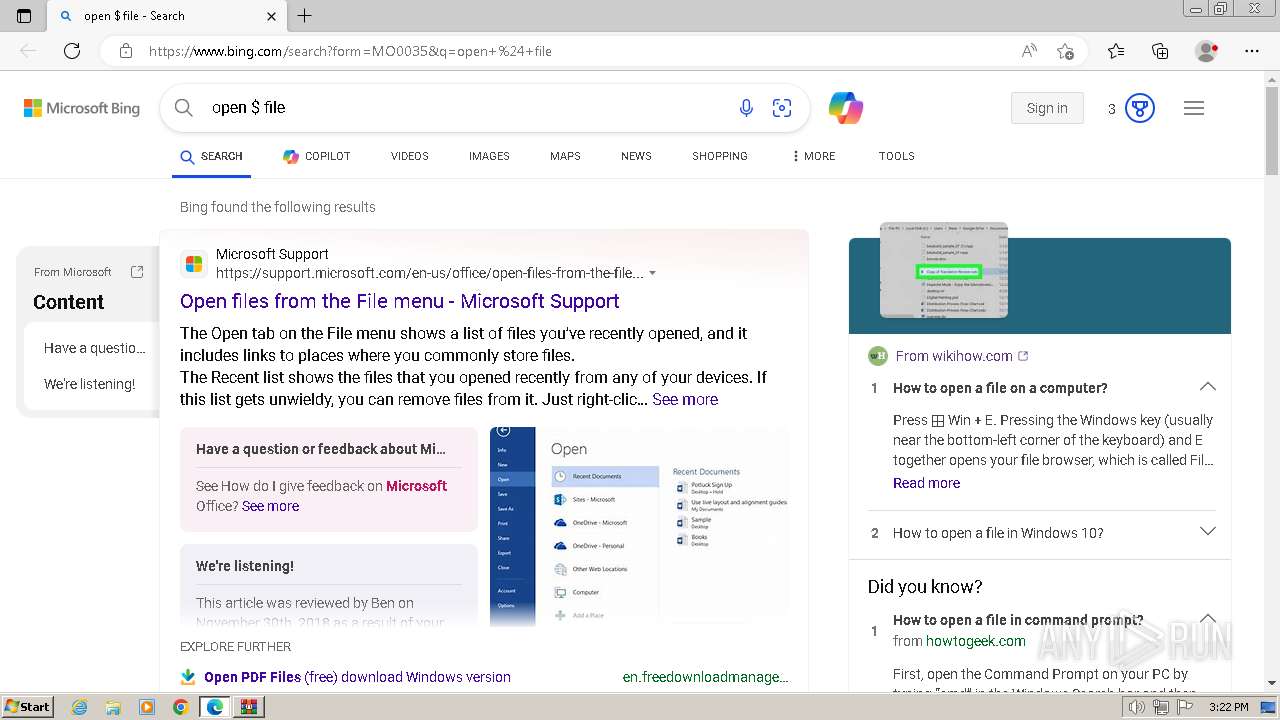Open the Bing hamburger menu
The height and width of the screenshot is (720, 1280).
pyautogui.click(x=1194, y=108)
